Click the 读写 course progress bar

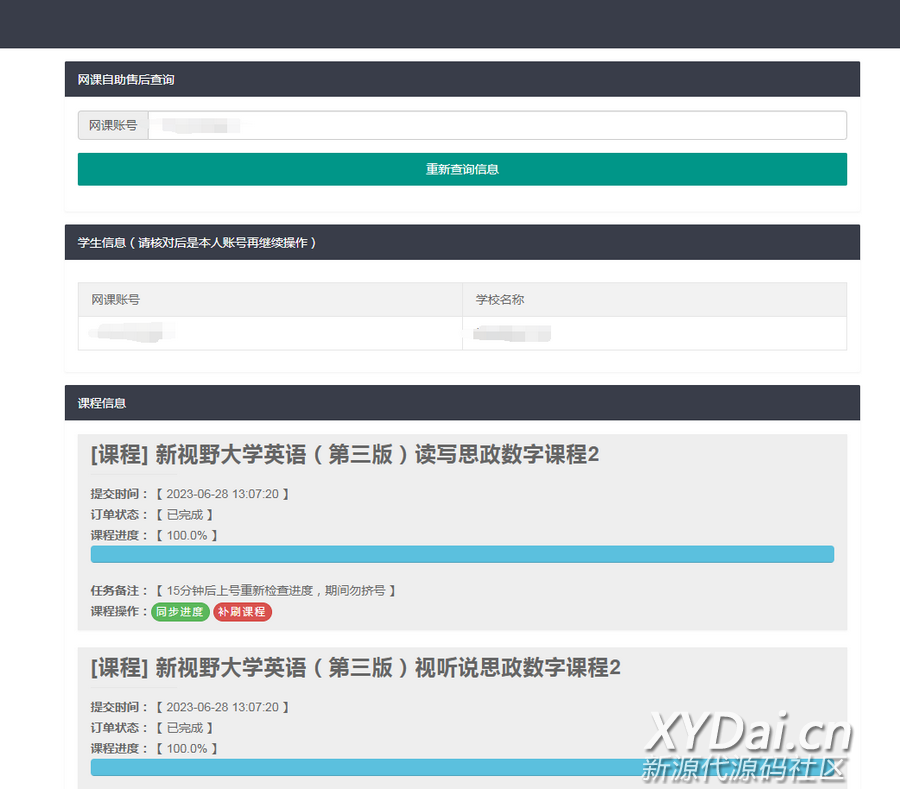pyautogui.click(x=462, y=554)
